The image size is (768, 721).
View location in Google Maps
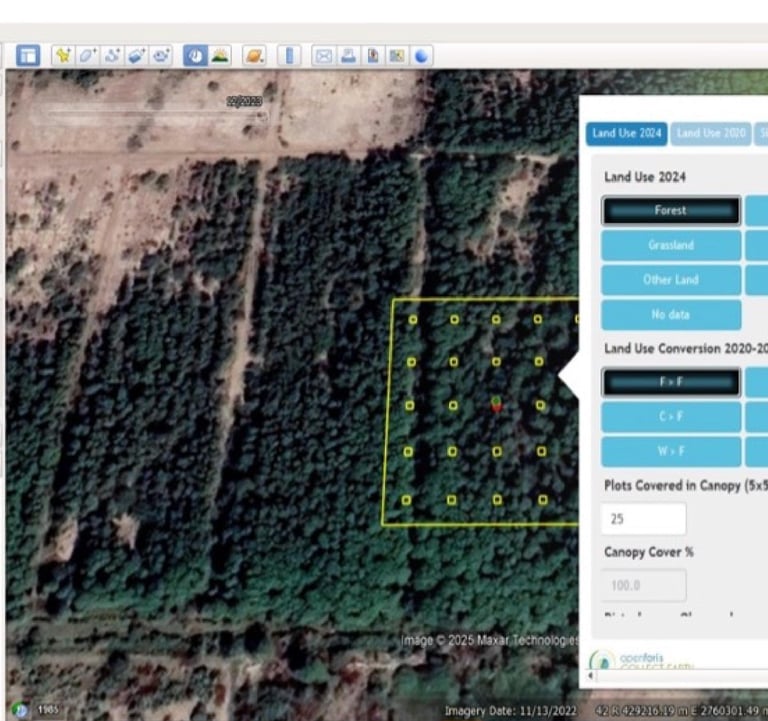[x=397, y=55]
